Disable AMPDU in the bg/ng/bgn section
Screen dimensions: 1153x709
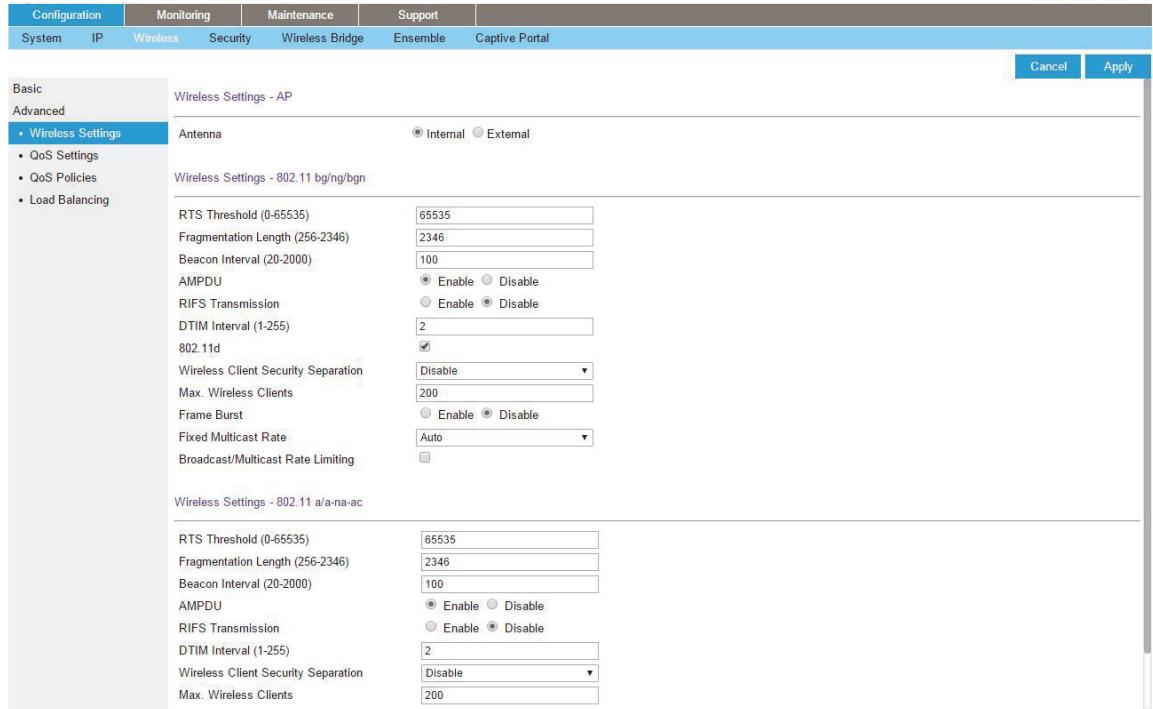487,280
